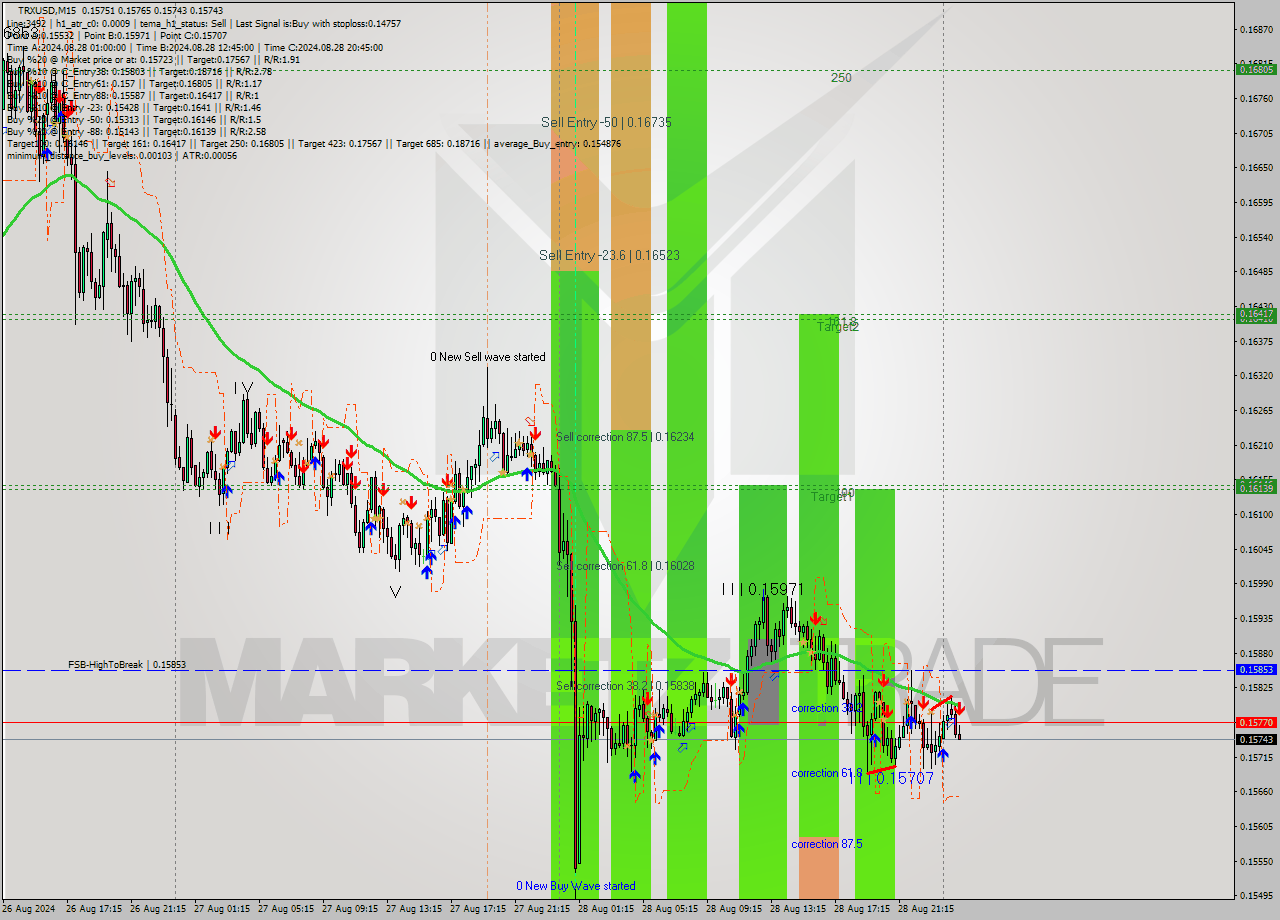Click the blue 'correction 61.8' label
The image size is (1280, 920).
[x=827, y=773]
